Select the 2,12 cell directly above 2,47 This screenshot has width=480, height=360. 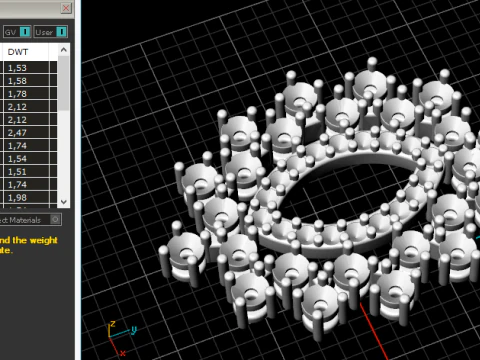(x=26, y=120)
